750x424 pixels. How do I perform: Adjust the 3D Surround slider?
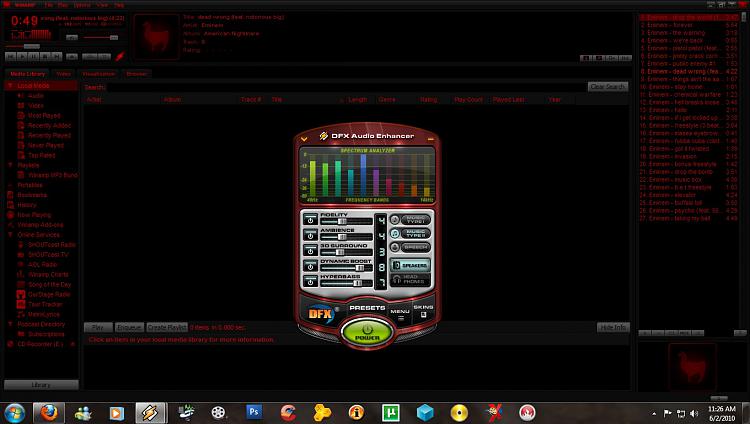click(346, 252)
